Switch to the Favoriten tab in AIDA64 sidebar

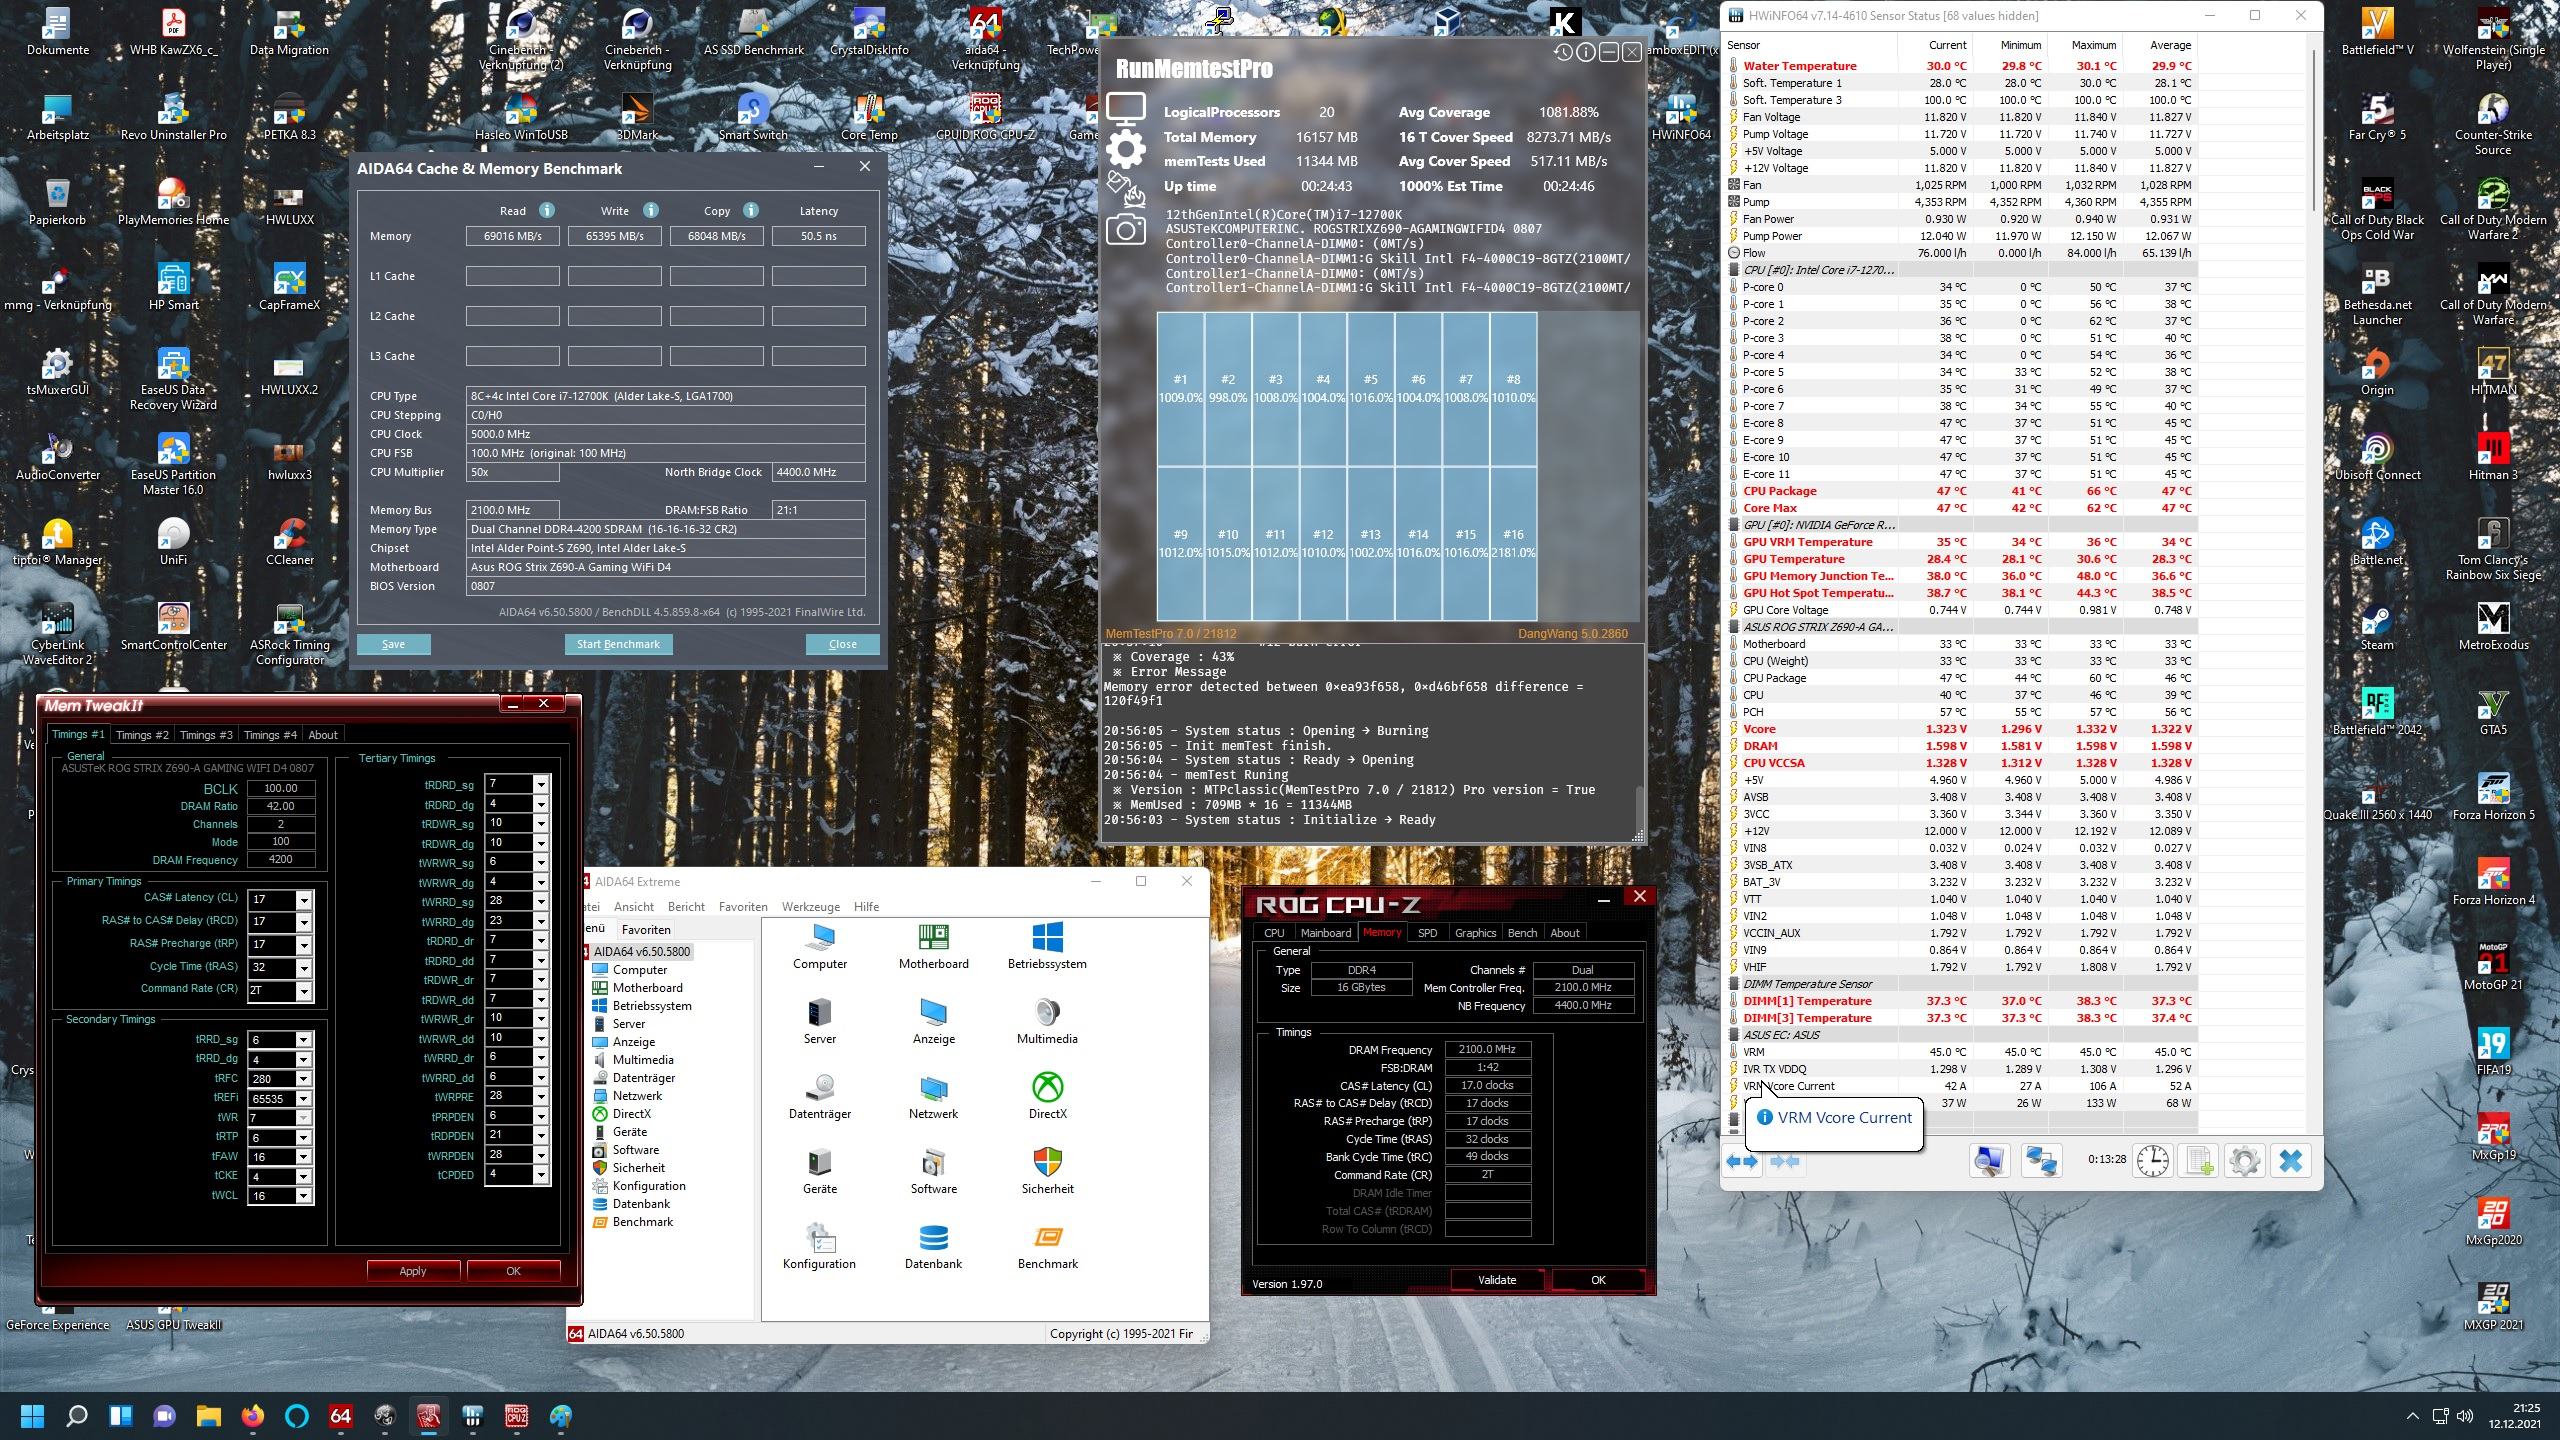point(646,930)
